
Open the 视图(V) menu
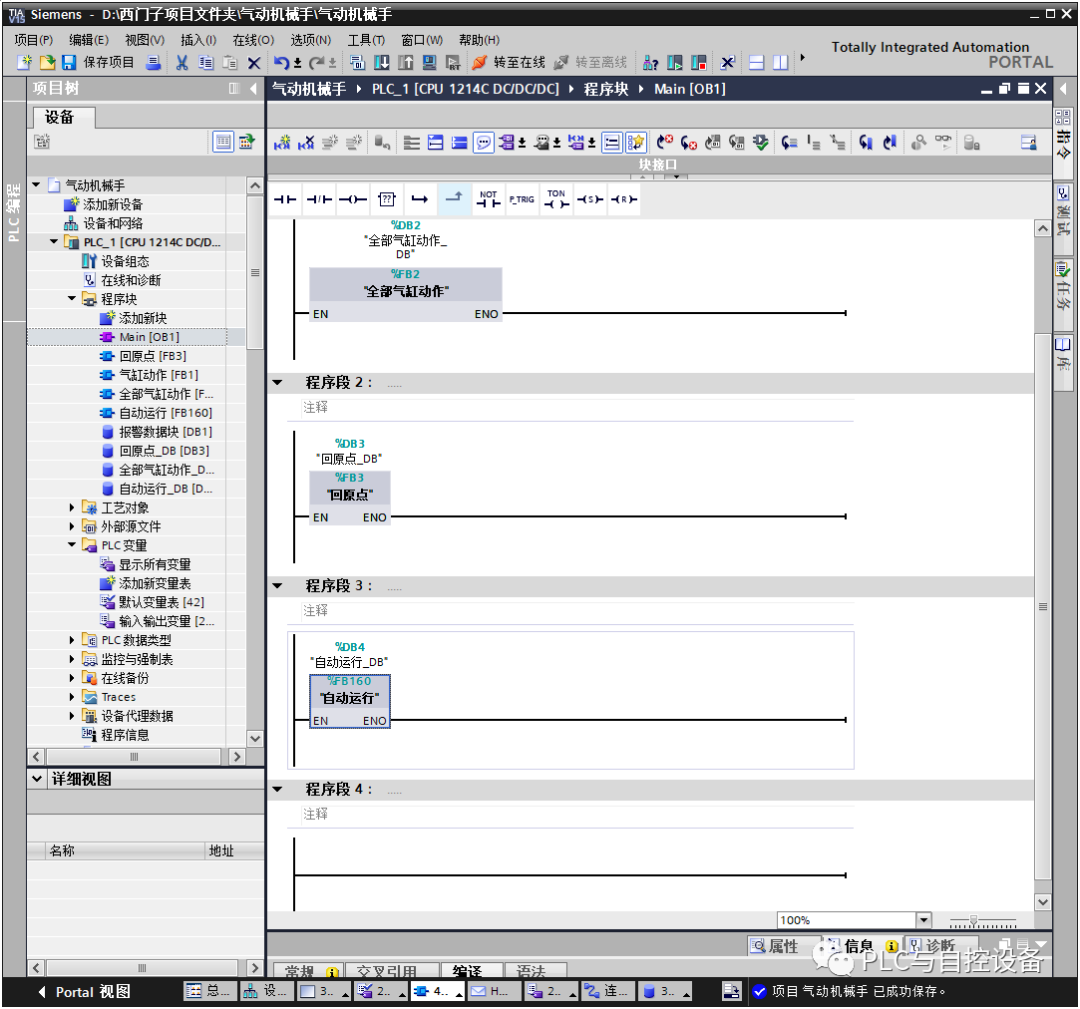[145, 40]
